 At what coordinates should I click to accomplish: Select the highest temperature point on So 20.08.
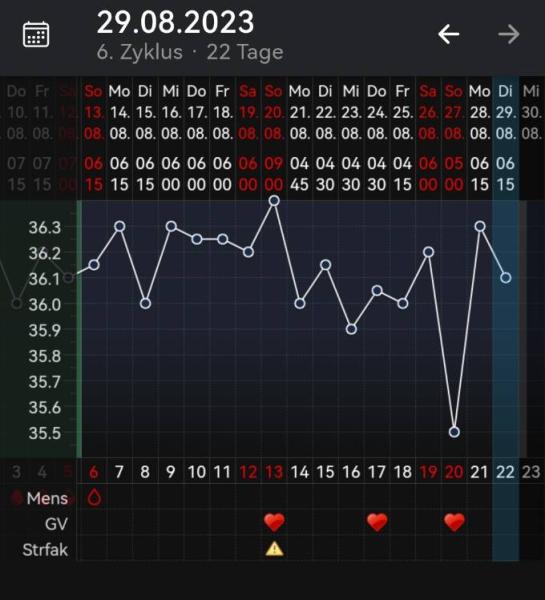point(274,201)
